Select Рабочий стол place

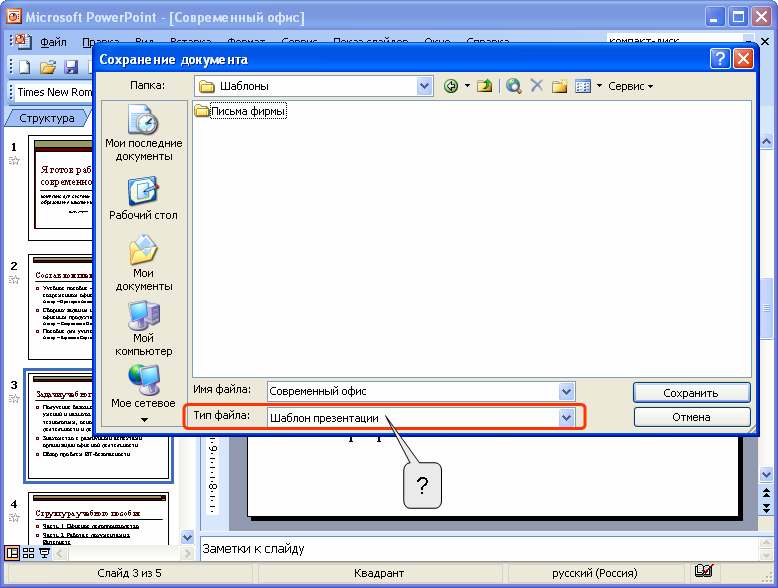143,198
